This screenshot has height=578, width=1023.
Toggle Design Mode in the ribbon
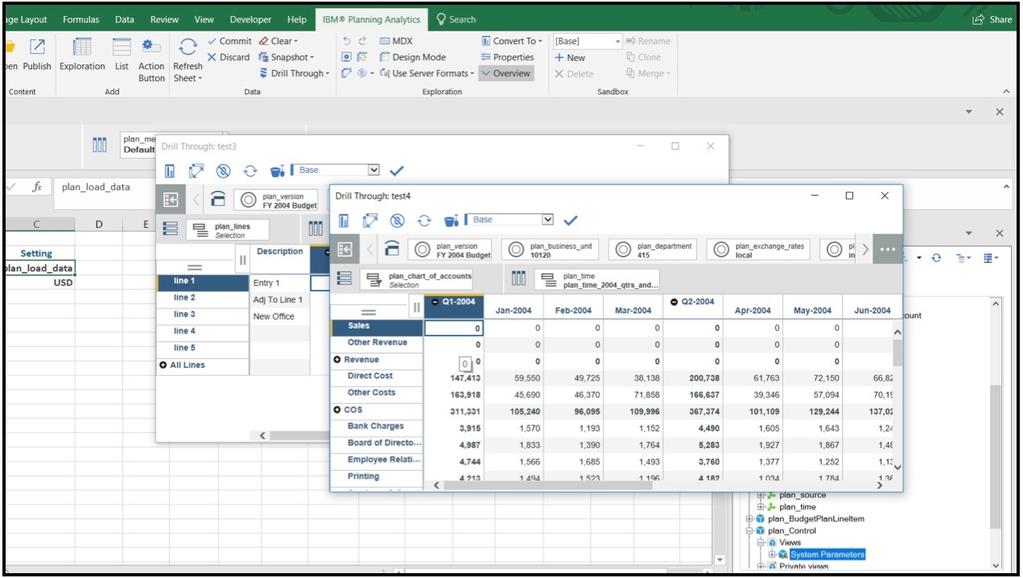click(x=413, y=57)
